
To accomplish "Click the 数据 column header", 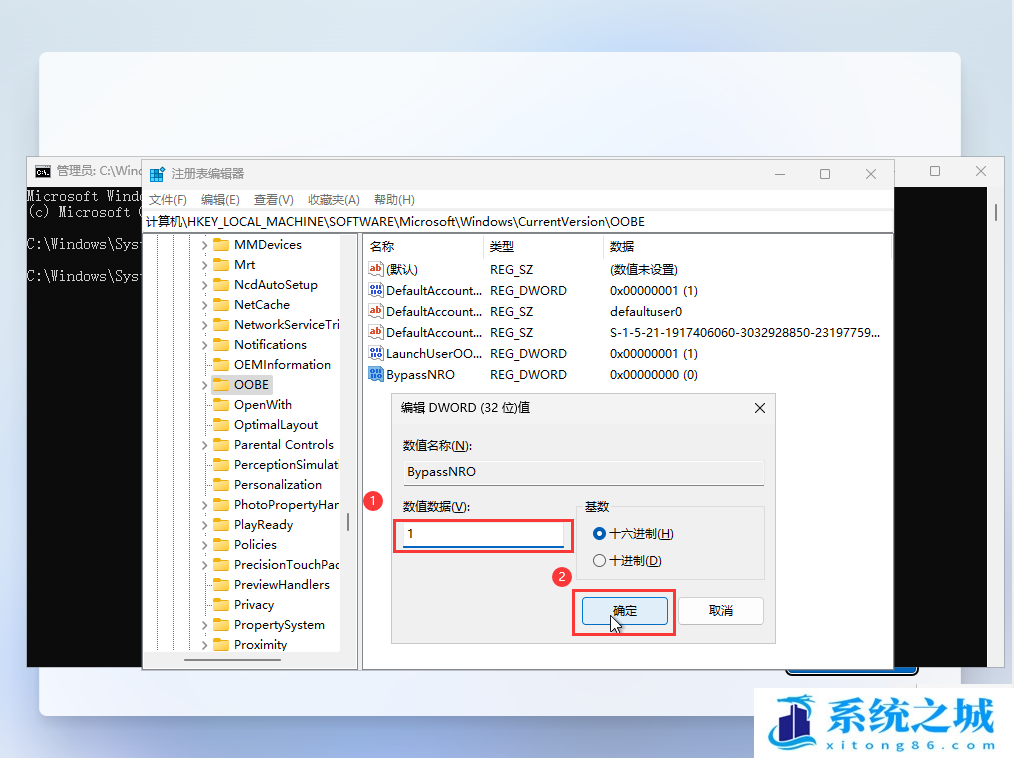I will pos(747,246).
